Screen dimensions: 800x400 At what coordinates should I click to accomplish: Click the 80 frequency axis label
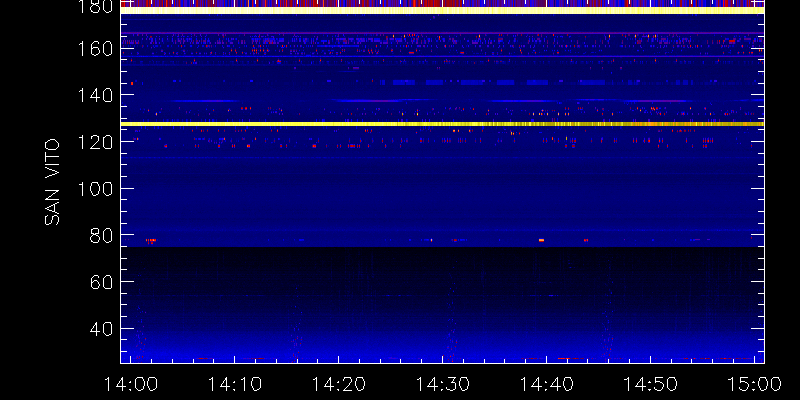point(101,235)
